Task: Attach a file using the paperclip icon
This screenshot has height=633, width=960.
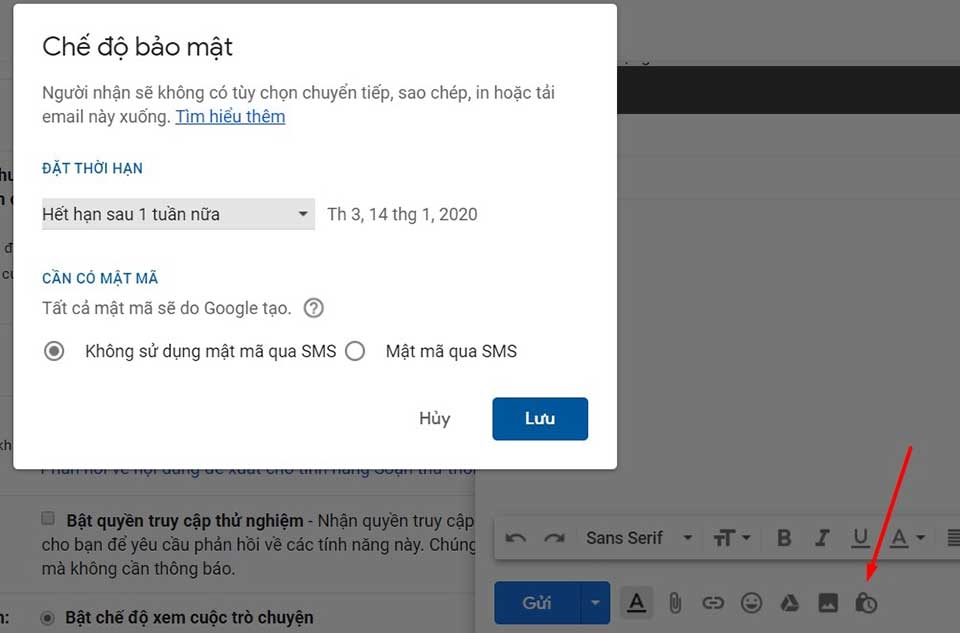Action: coord(675,603)
